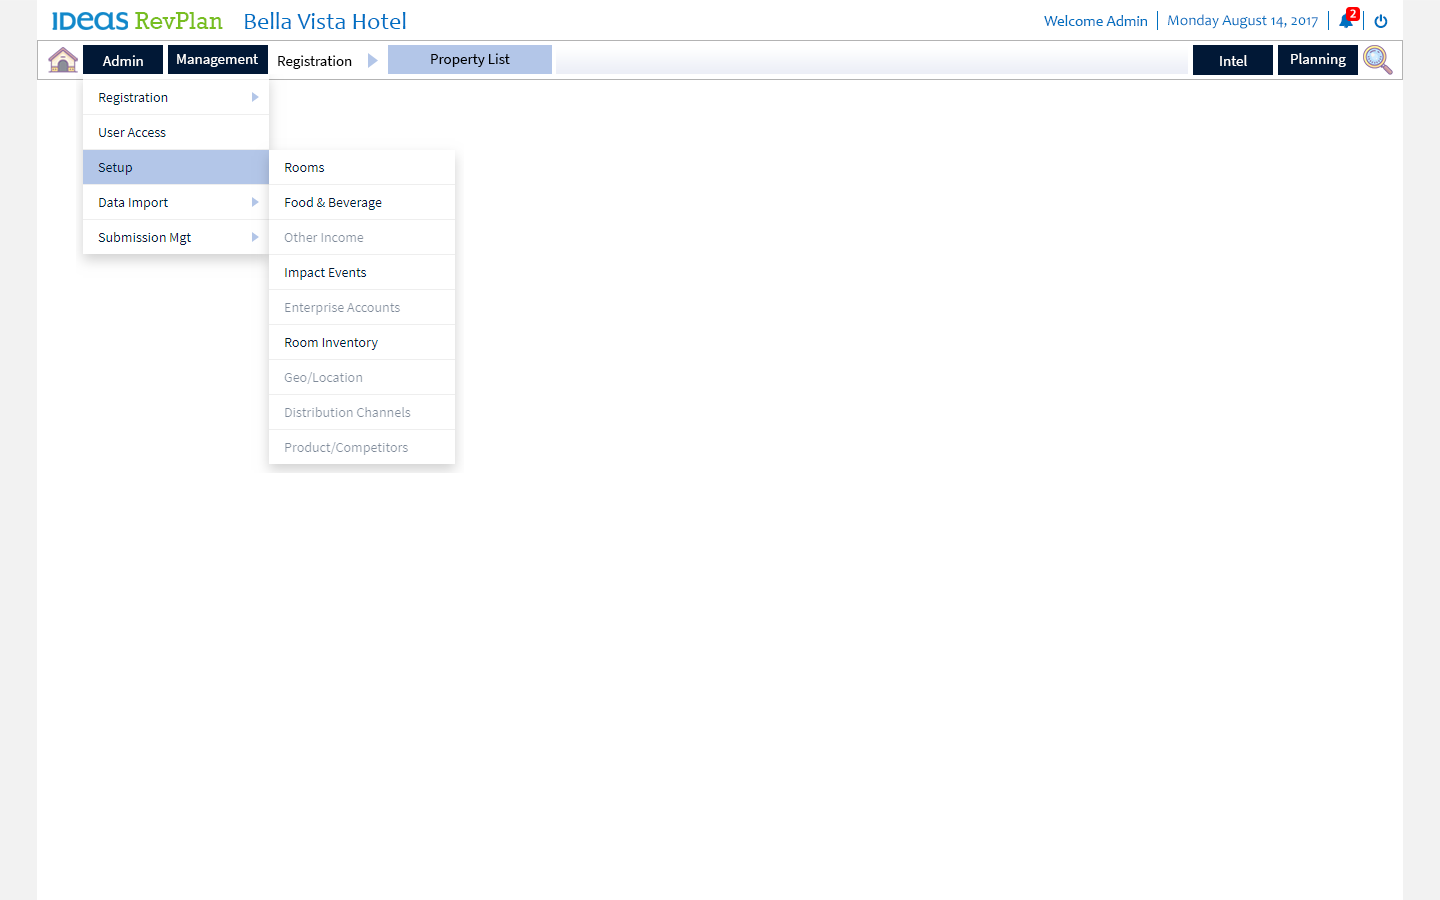Open the Impact Events setup page

click(x=325, y=272)
